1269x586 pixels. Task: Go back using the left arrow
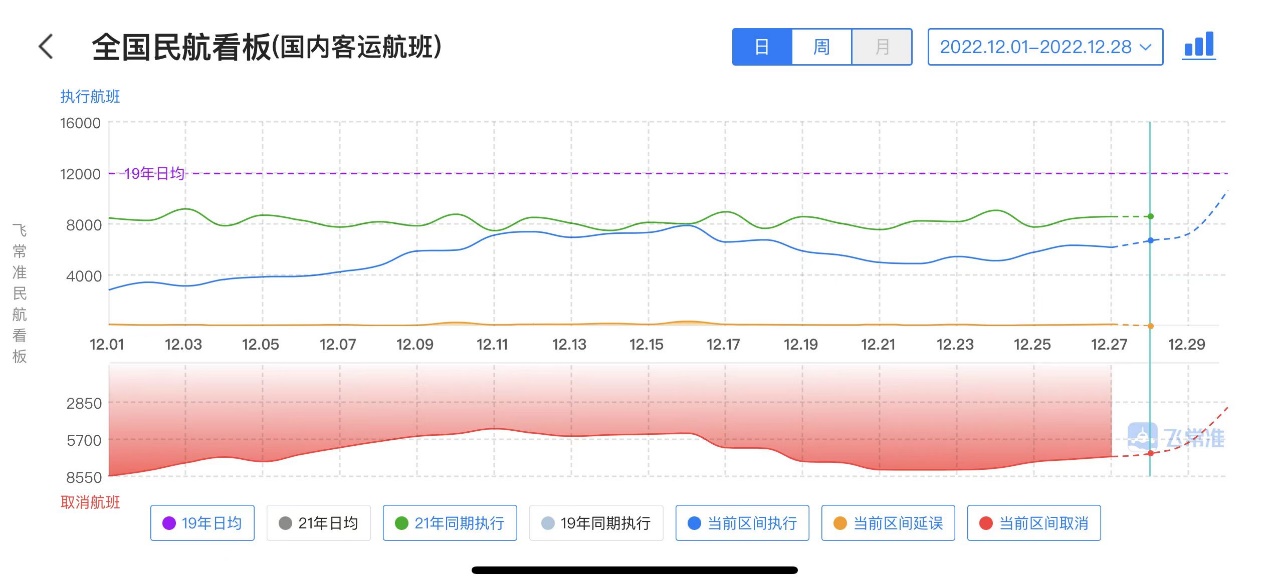point(45,47)
